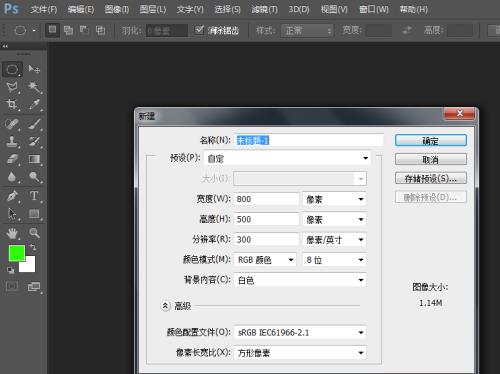
Task: Select the Eraser tool
Action: [12, 159]
